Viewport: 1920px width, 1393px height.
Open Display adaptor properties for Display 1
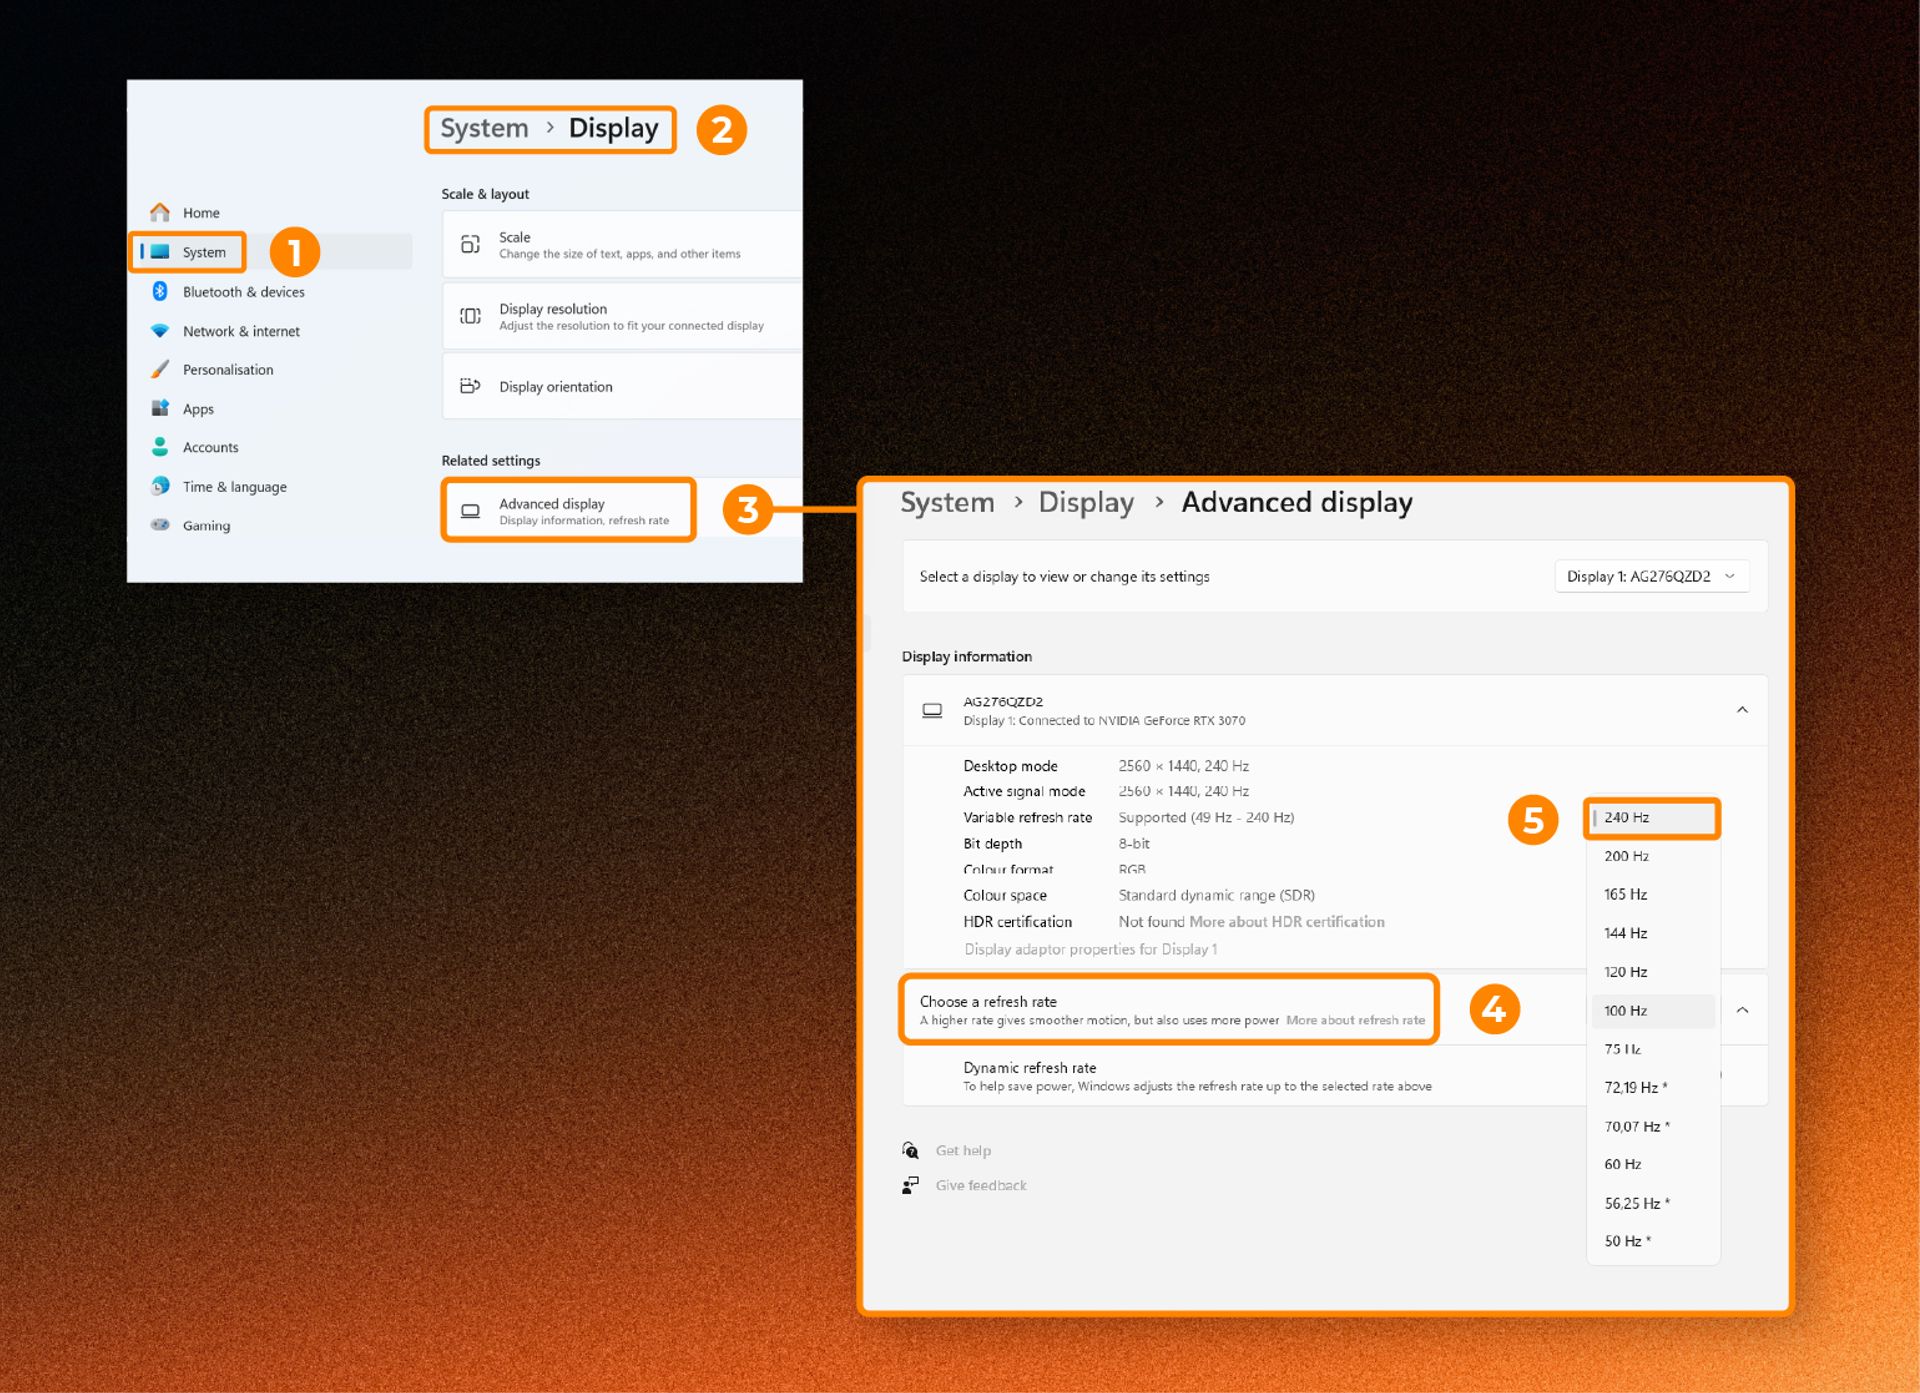point(1090,949)
